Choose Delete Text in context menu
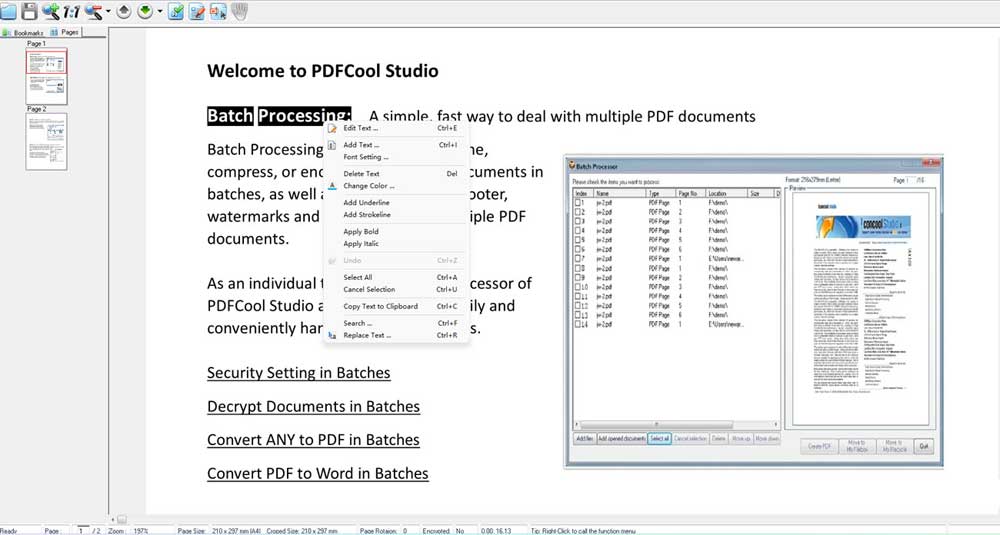Screen dimensions: 1000x535 click(395, 173)
